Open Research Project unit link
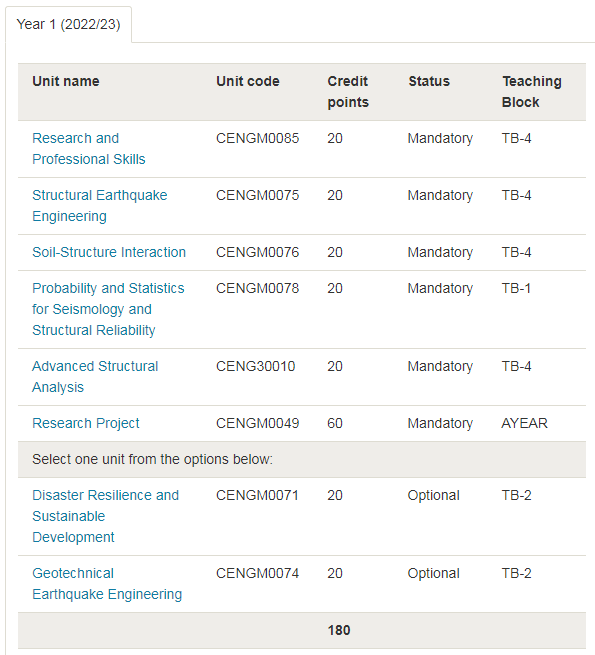This screenshot has height=655, width=595. 86,423
